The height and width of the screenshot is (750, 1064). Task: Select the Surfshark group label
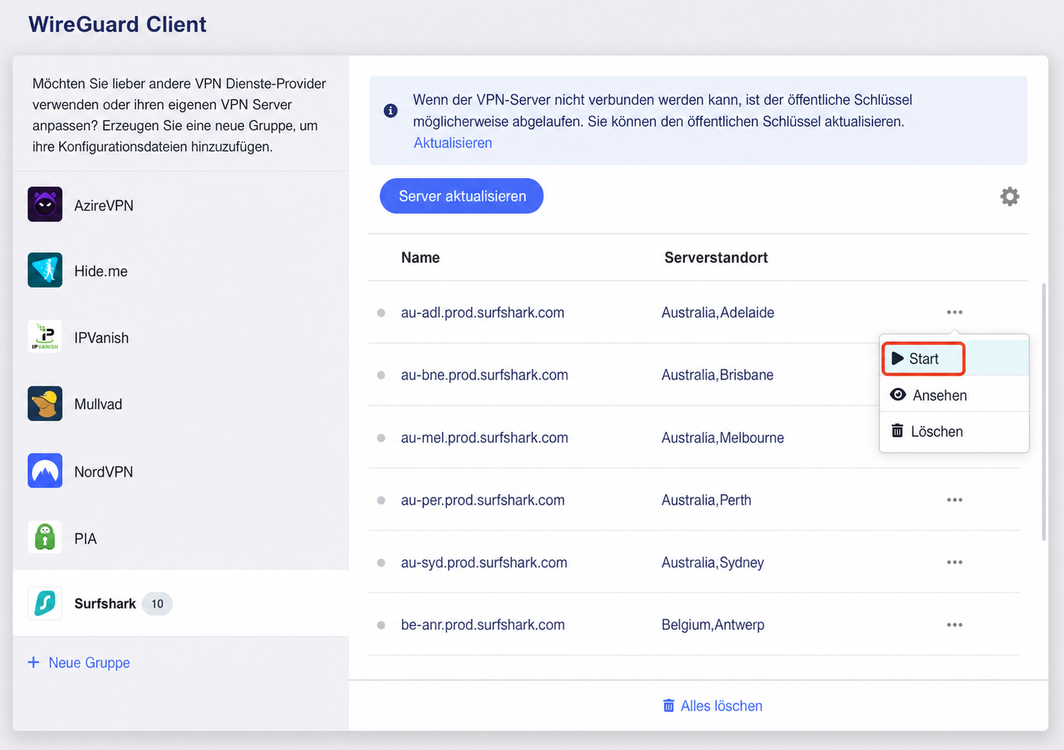104,603
